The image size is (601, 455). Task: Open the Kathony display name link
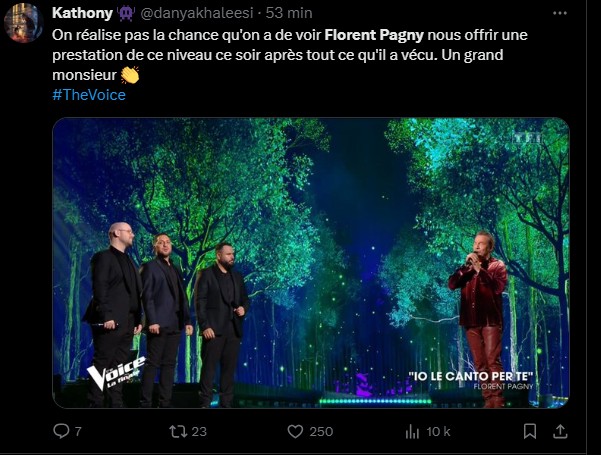82,13
